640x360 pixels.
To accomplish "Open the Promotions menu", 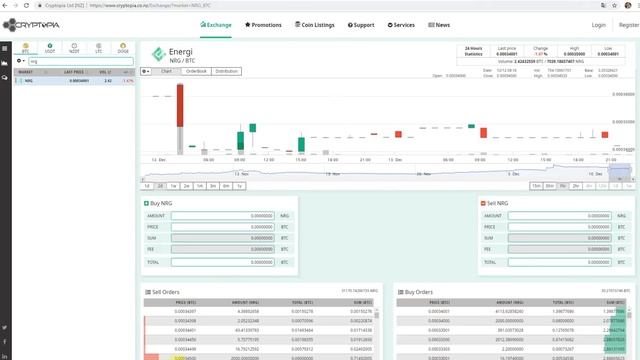I will [x=263, y=25].
